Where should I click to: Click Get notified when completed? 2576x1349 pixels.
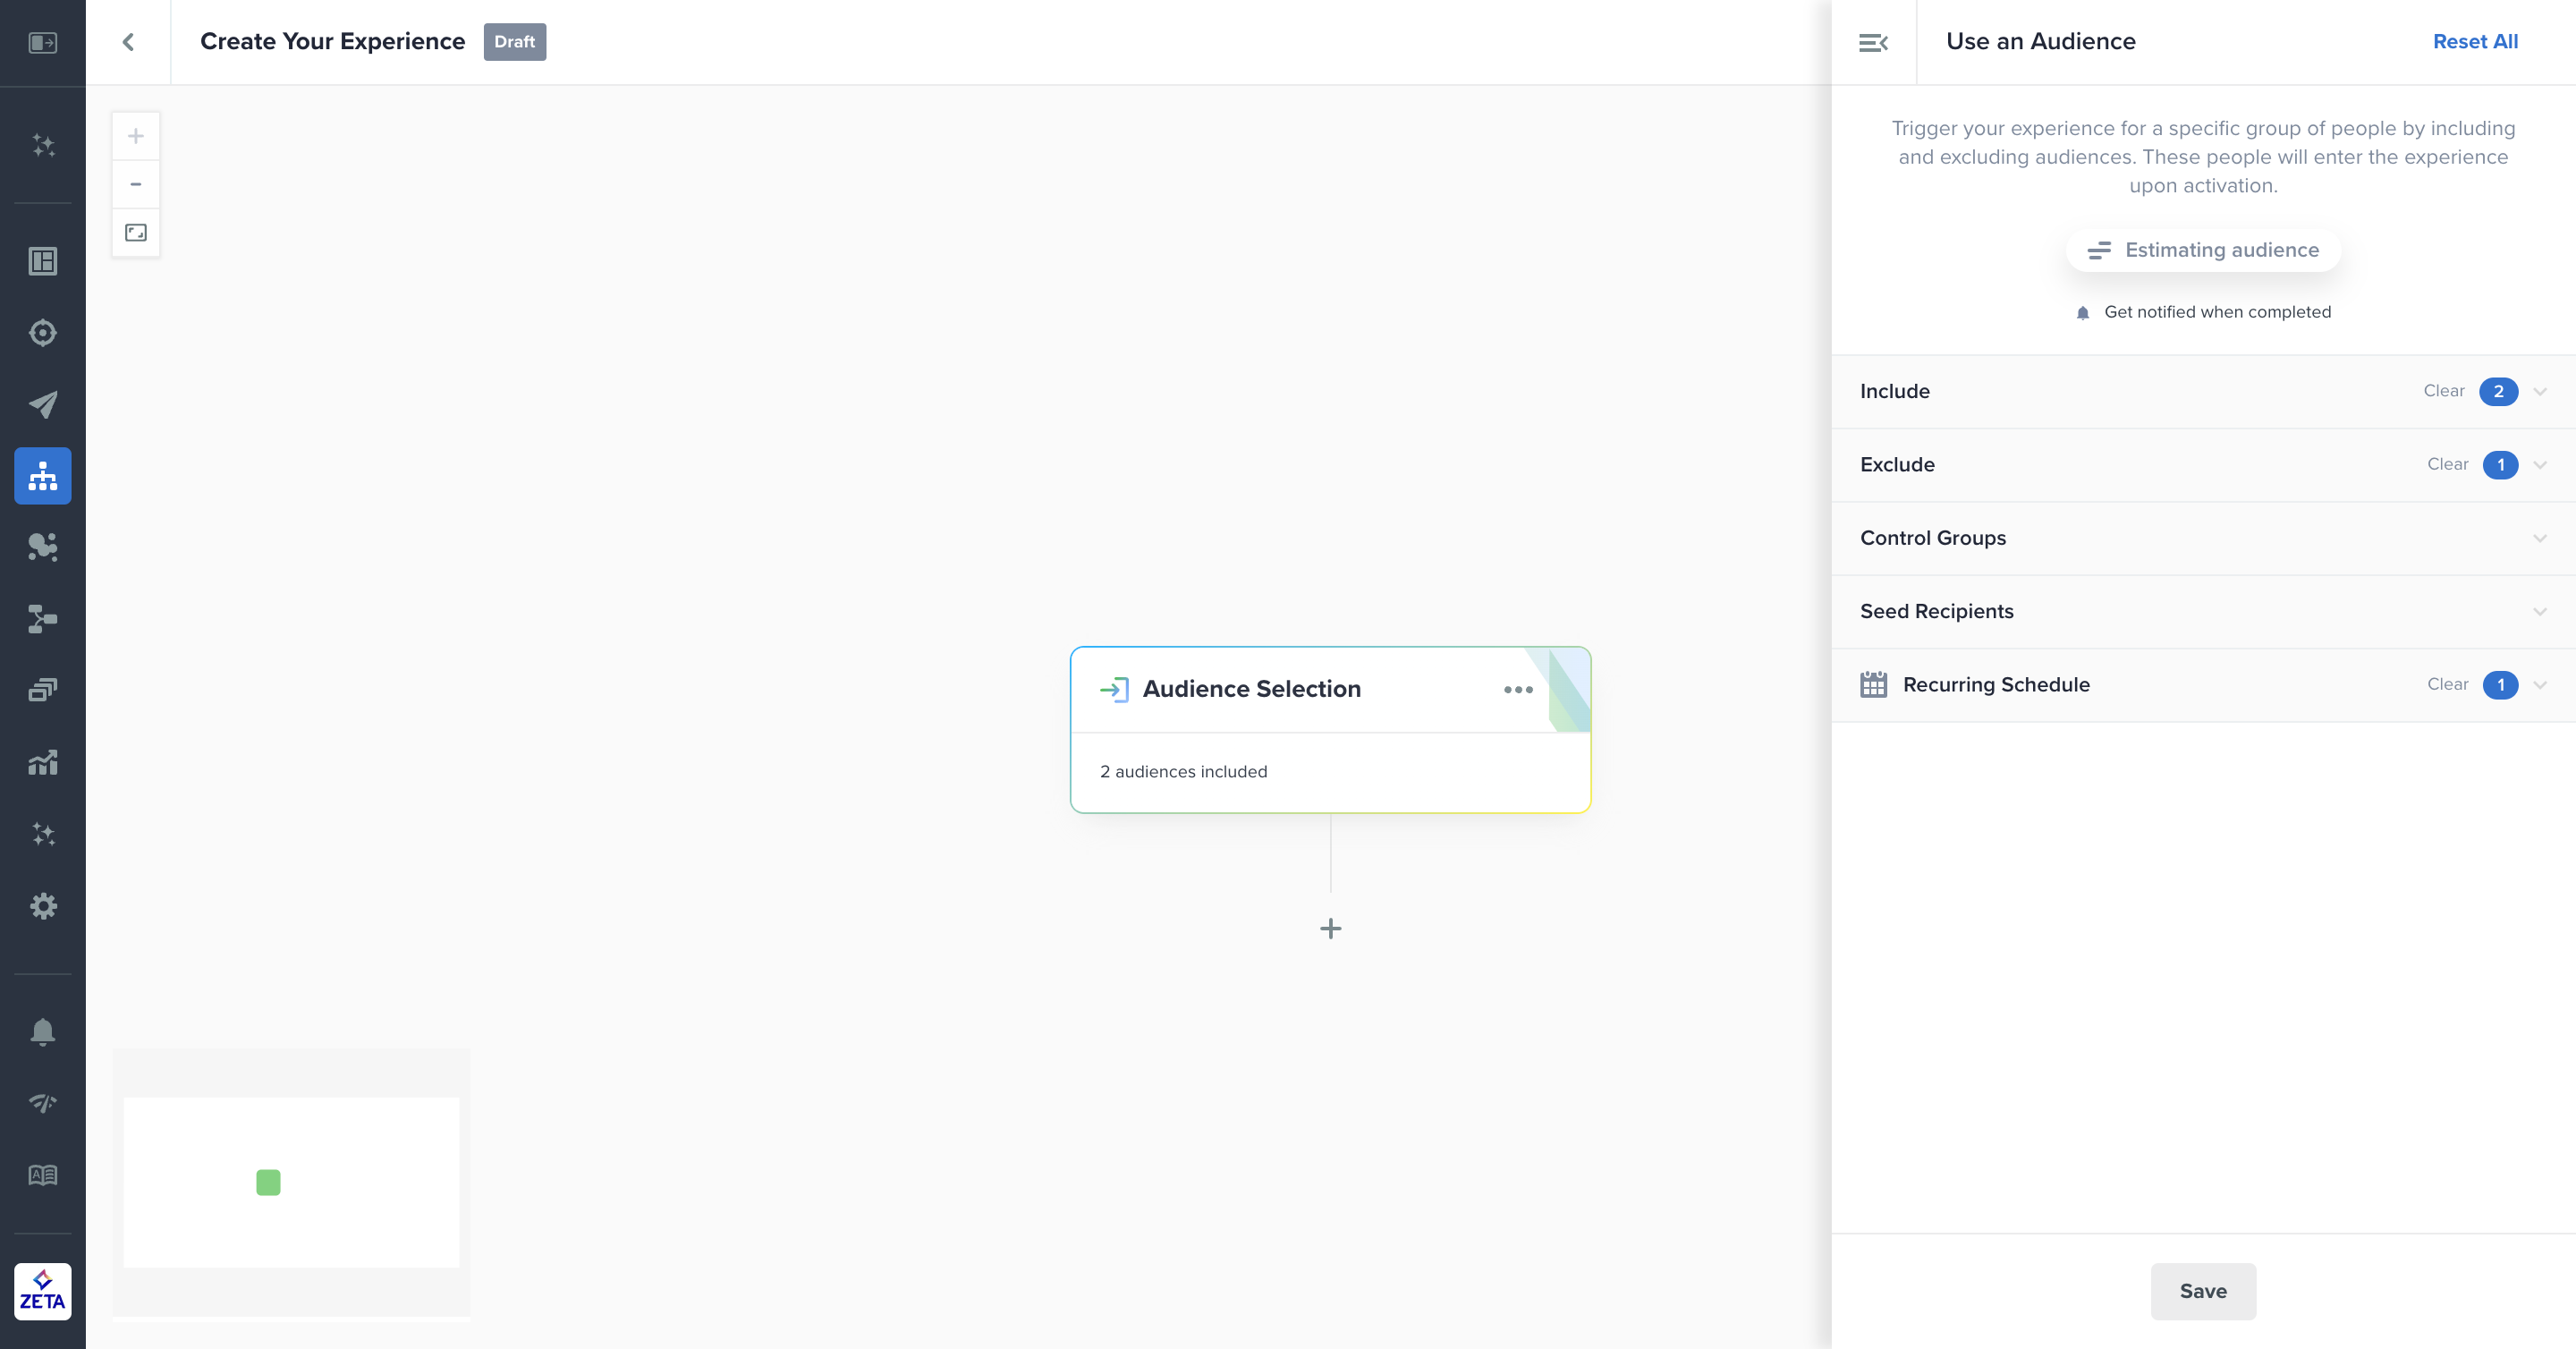pos(2216,312)
